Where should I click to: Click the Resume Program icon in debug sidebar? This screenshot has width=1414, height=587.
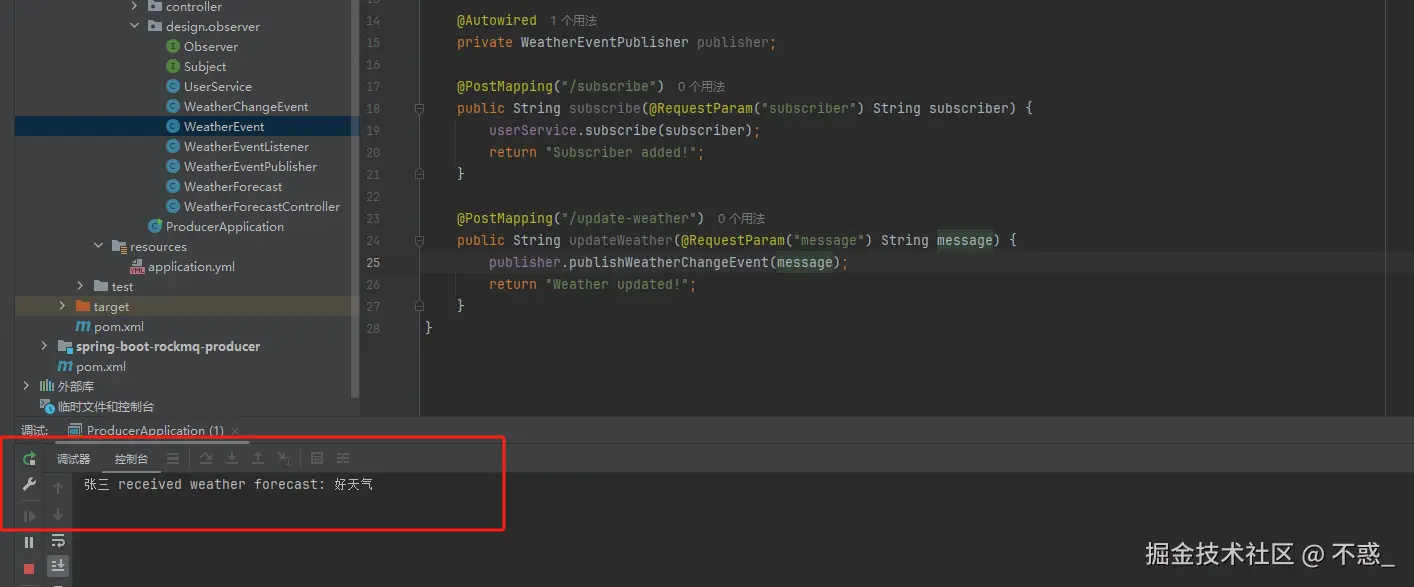(29, 516)
